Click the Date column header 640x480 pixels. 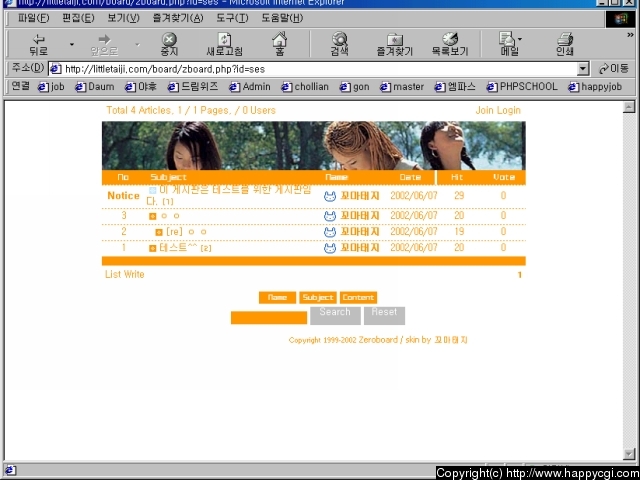pyautogui.click(x=410, y=177)
